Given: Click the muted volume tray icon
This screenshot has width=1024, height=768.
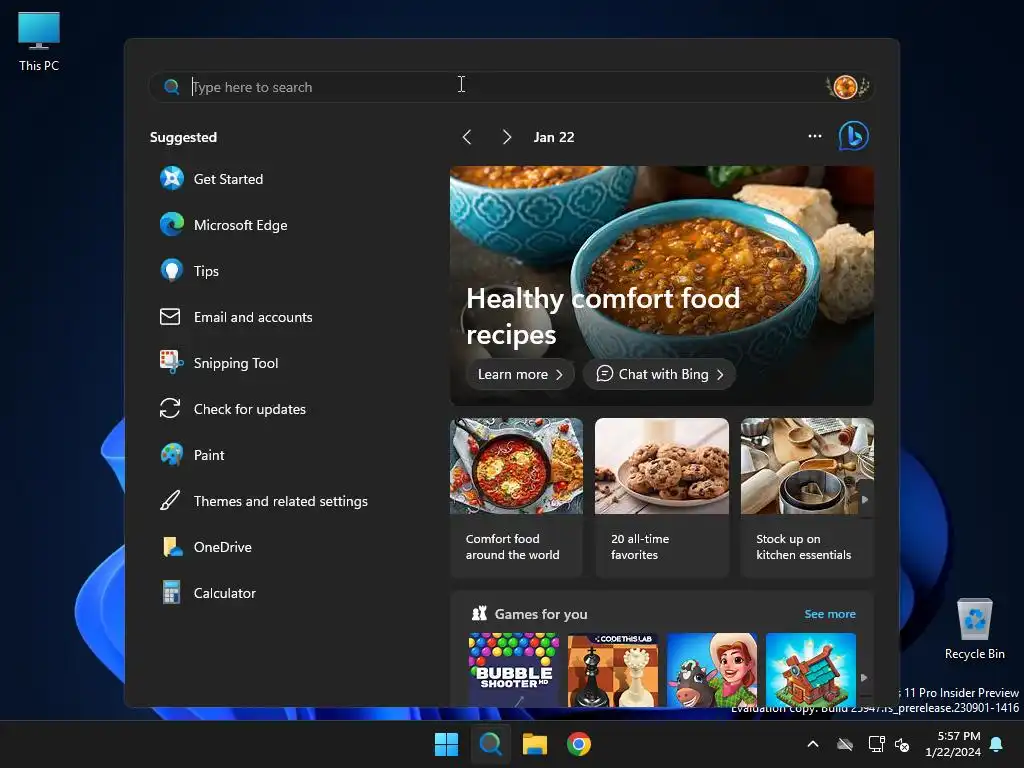Looking at the screenshot, I should click(902, 744).
